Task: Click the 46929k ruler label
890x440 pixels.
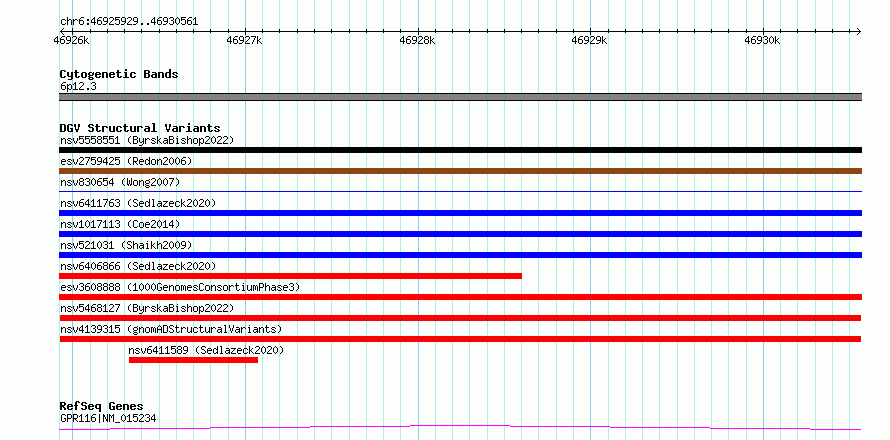Action: point(589,40)
